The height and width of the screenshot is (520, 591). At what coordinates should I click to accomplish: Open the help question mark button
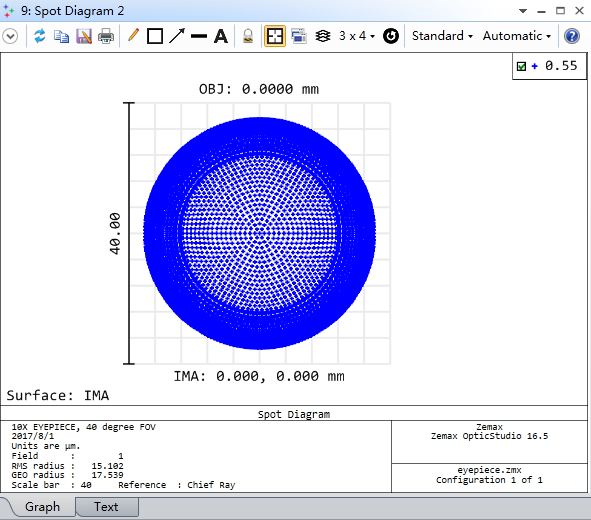[x=572, y=36]
